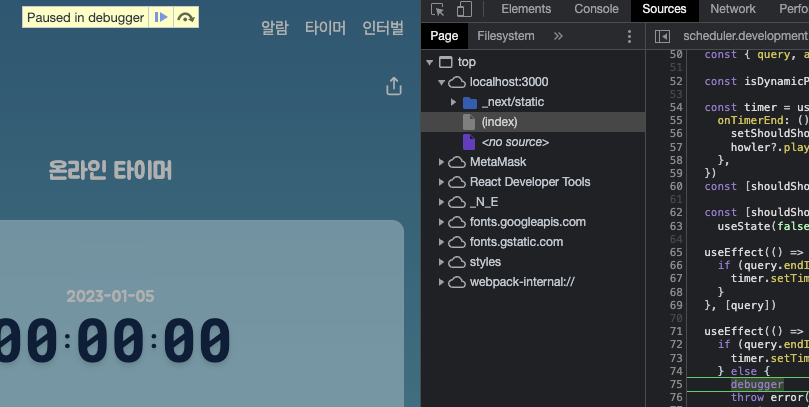Expand the _next/static folder
This screenshot has height=407, width=809.
point(453,102)
